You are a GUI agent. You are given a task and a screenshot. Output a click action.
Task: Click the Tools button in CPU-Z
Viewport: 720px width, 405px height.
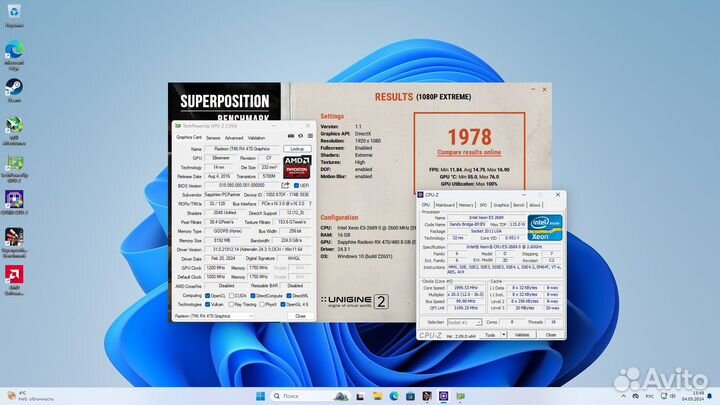490,335
